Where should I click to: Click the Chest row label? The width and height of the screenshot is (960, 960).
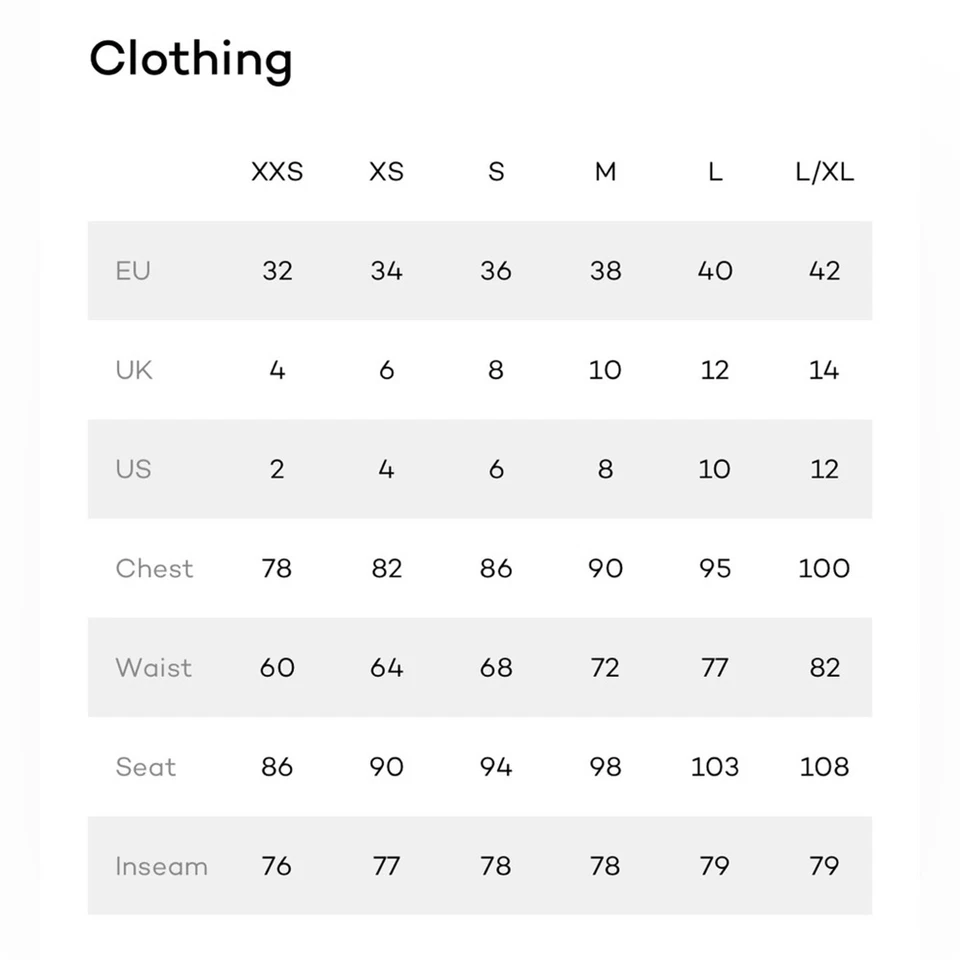[154, 568]
